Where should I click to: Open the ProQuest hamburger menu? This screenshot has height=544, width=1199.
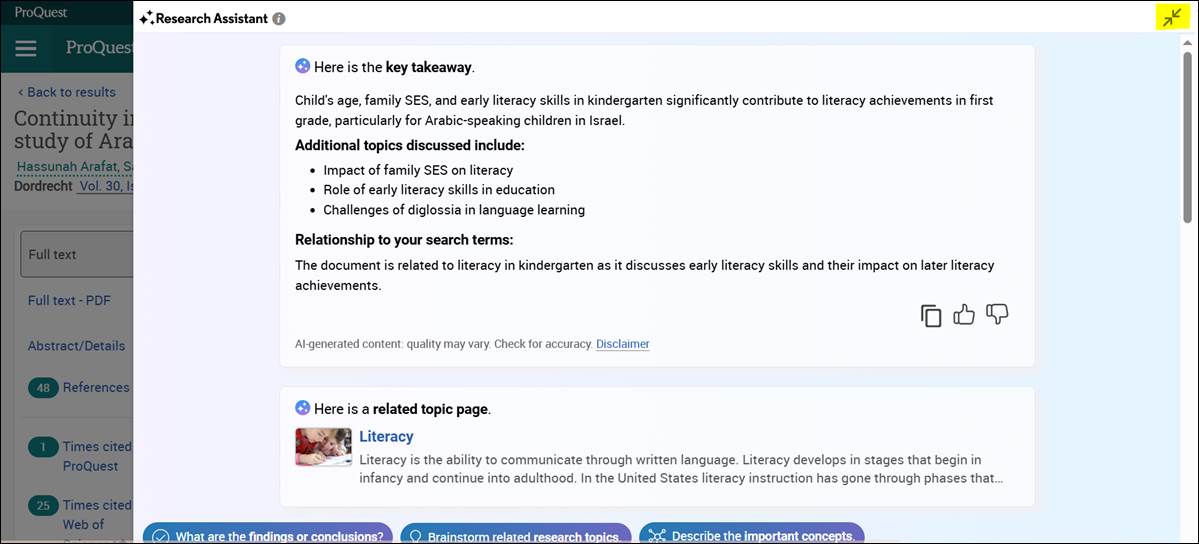coord(26,49)
